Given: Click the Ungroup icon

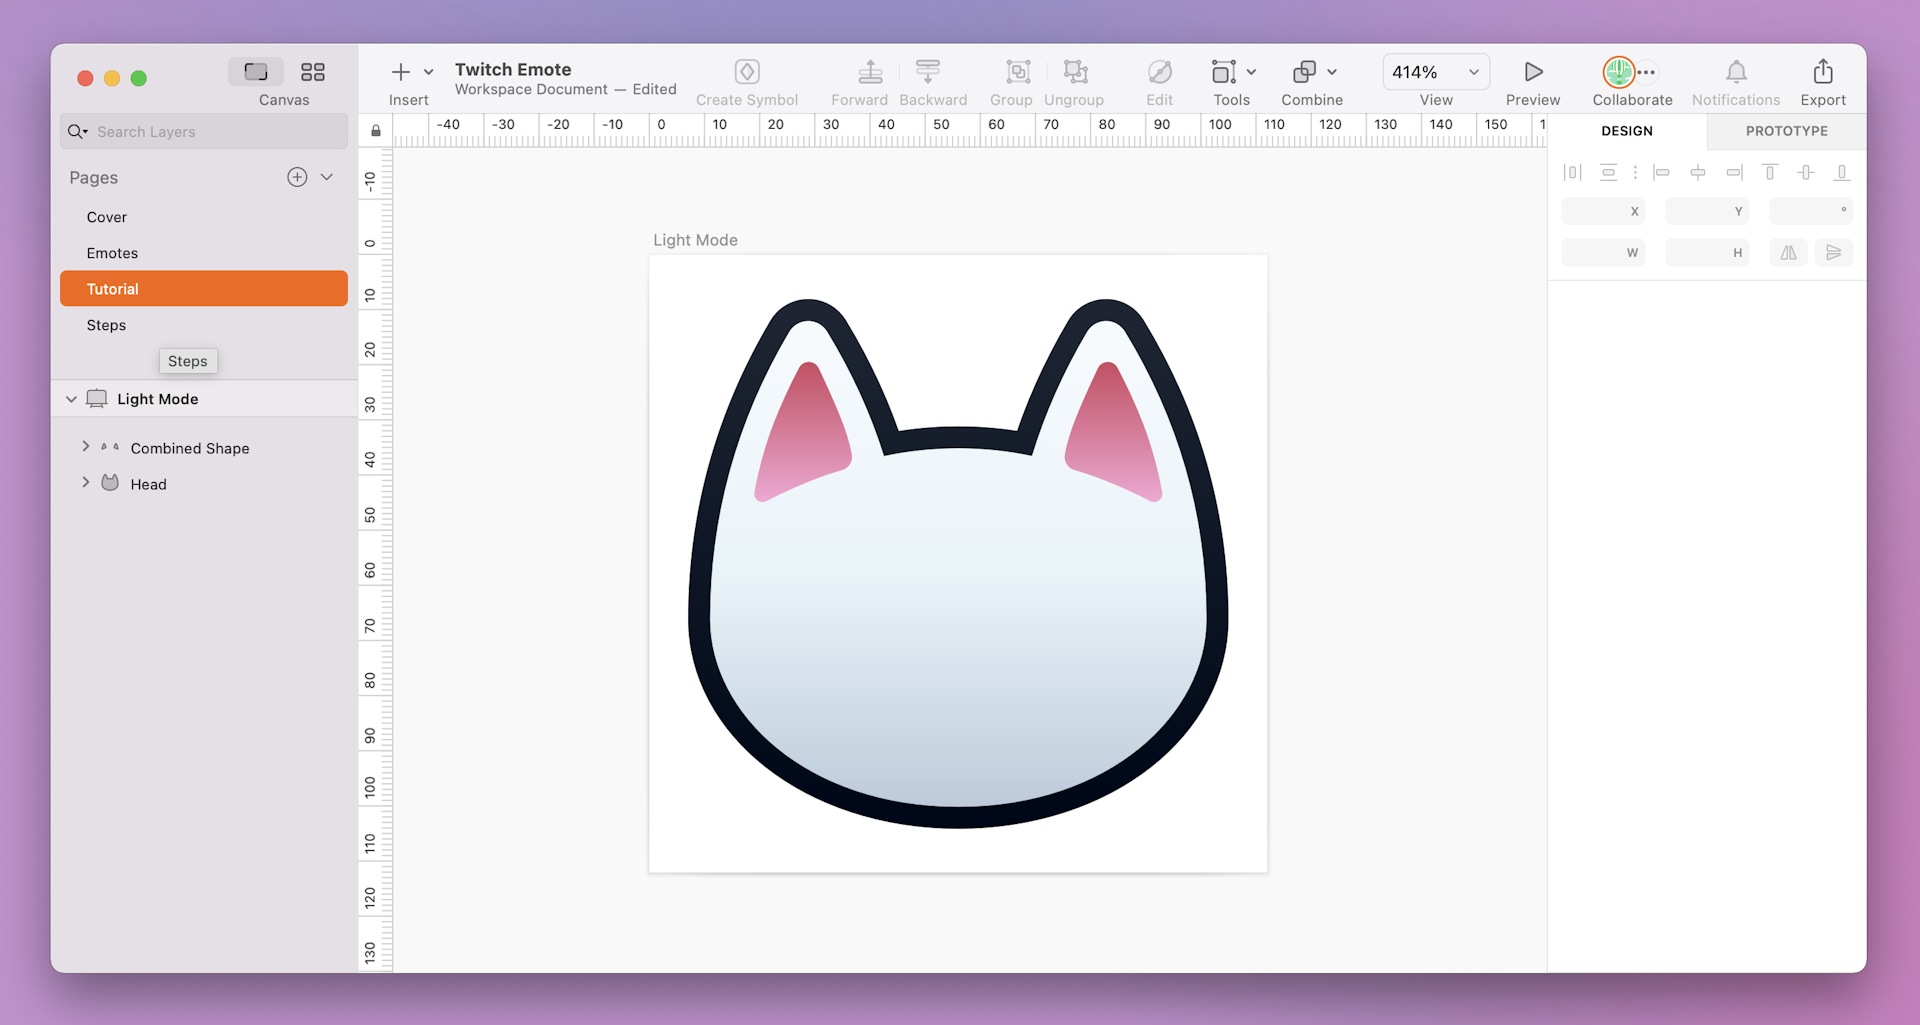Looking at the screenshot, I should click(x=1074, y=72).
